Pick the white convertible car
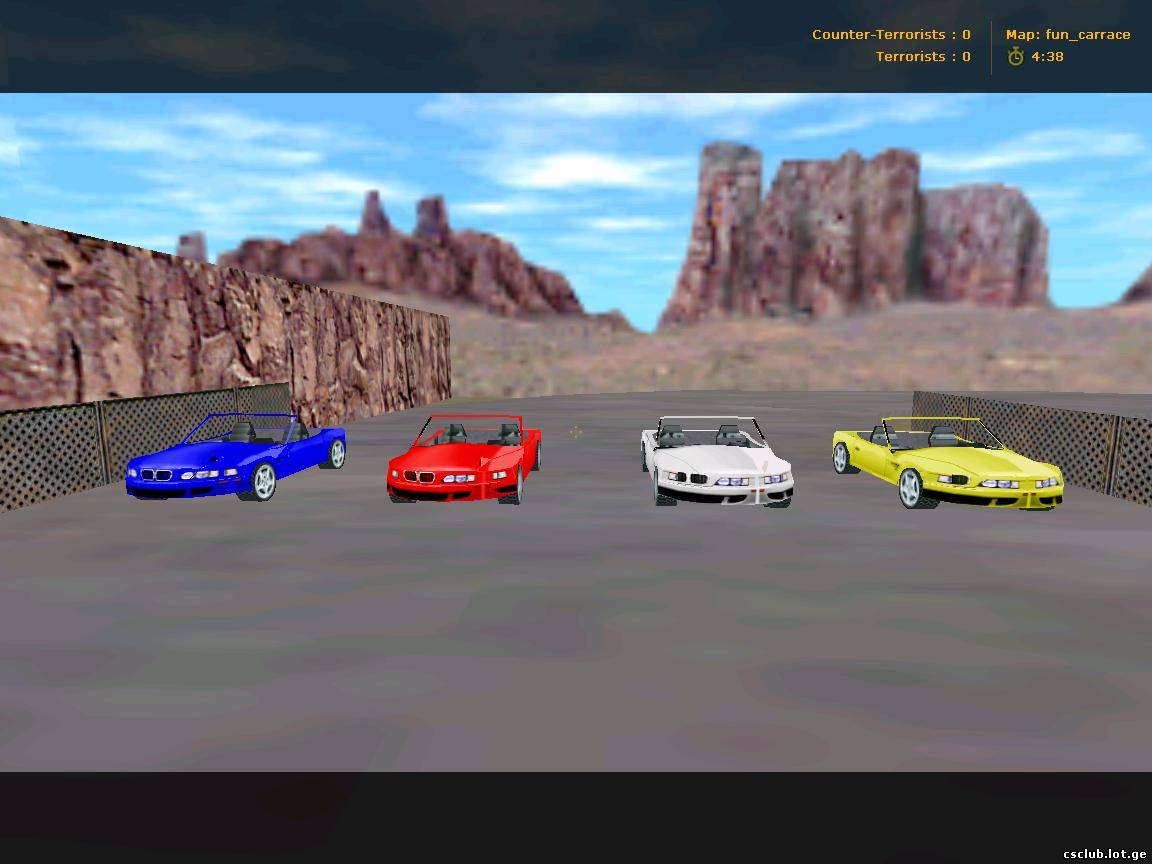The height and width of the screenshot is (864, 1152). click(717, 461)
